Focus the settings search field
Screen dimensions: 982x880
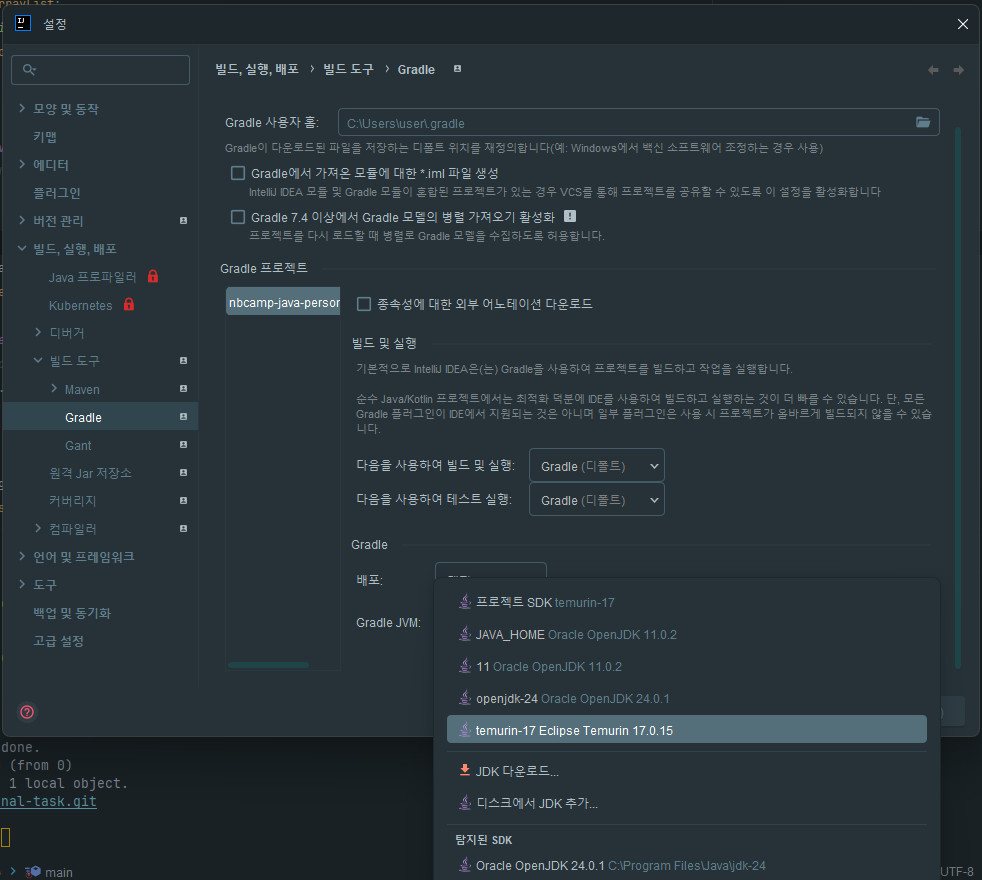point(100,70)
